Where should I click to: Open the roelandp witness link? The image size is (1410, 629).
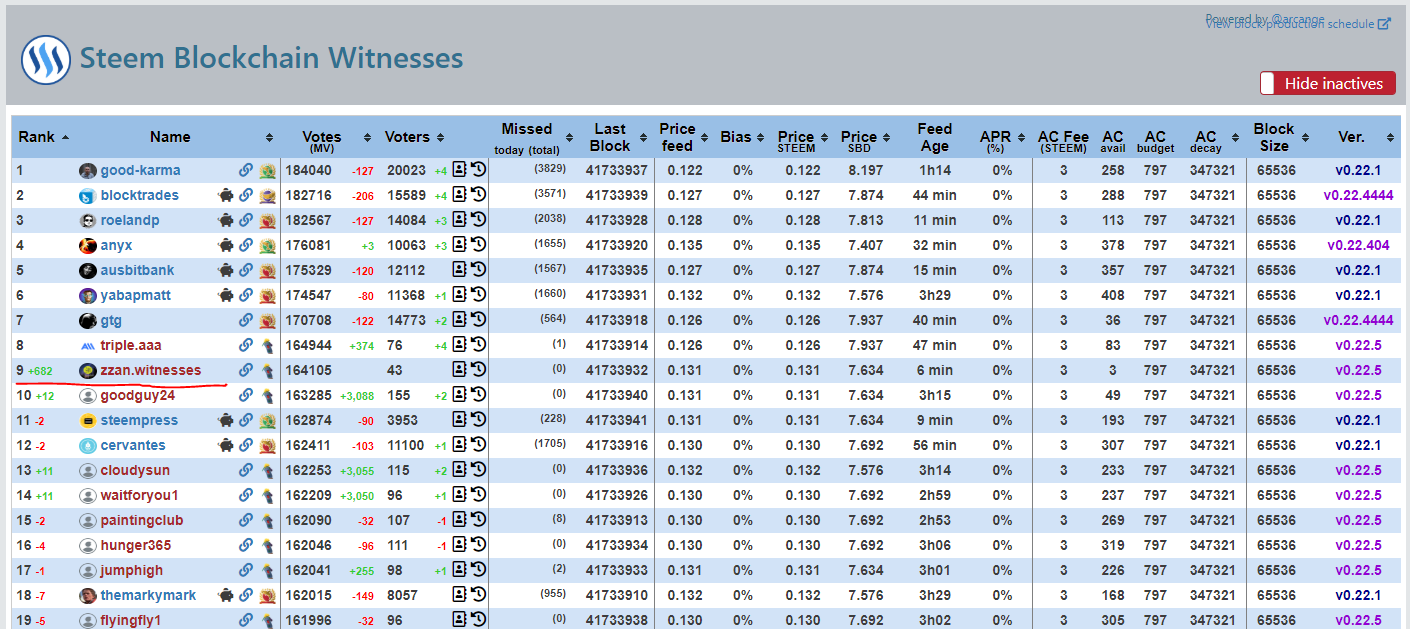[x=129, y=220]
